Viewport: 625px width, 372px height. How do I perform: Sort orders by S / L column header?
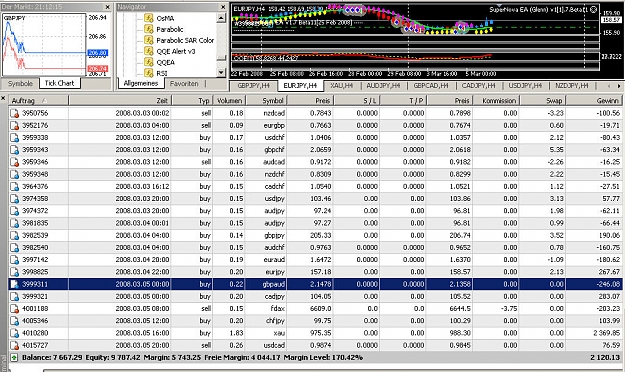357,101
